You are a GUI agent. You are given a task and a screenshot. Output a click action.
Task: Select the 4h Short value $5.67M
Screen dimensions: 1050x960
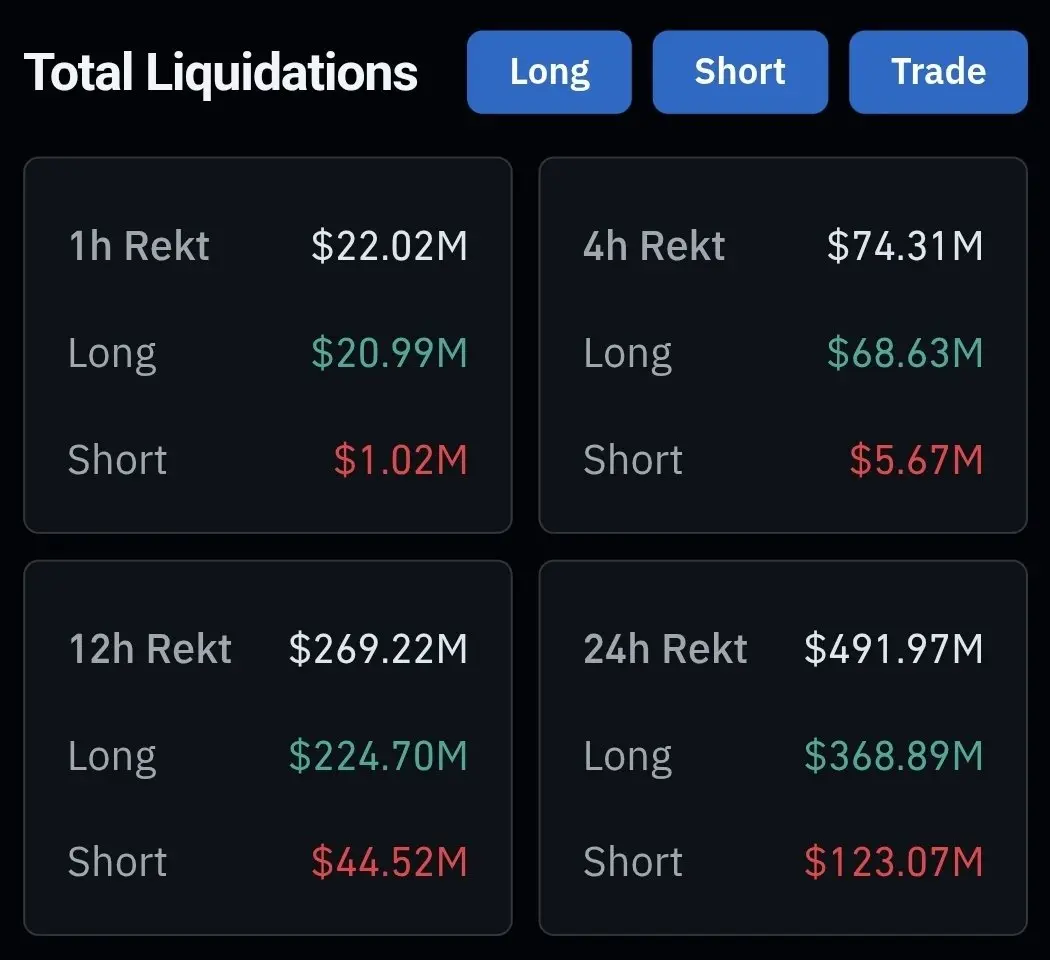click(x=916, y=460)
